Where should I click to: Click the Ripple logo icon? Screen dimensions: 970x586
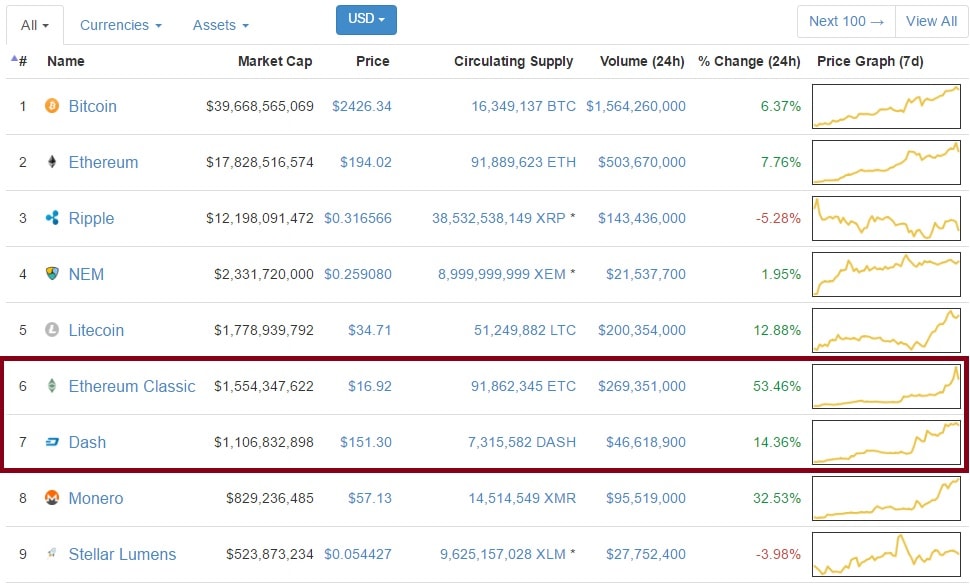click(52, 218)
